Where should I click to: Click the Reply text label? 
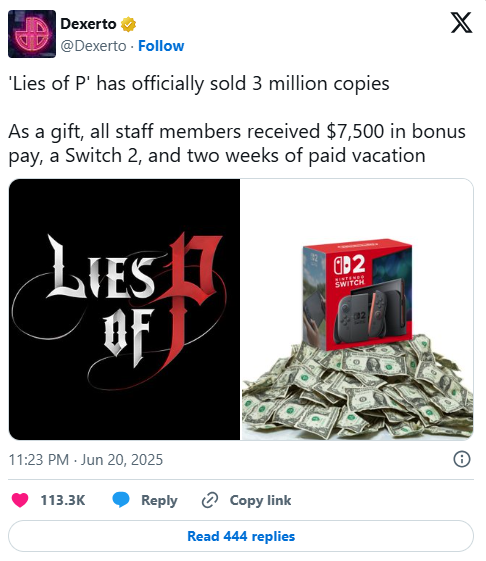[159, 500]
